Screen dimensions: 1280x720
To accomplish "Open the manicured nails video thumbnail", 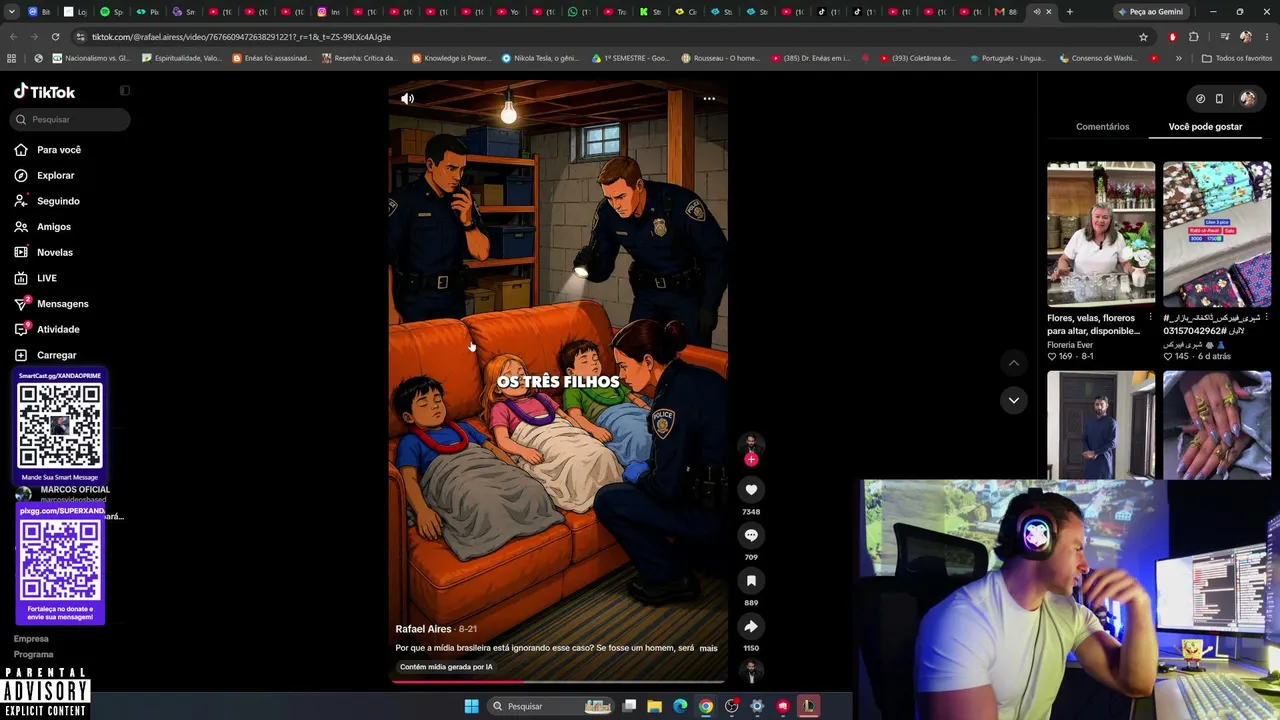I will [x=1217, y=425].
